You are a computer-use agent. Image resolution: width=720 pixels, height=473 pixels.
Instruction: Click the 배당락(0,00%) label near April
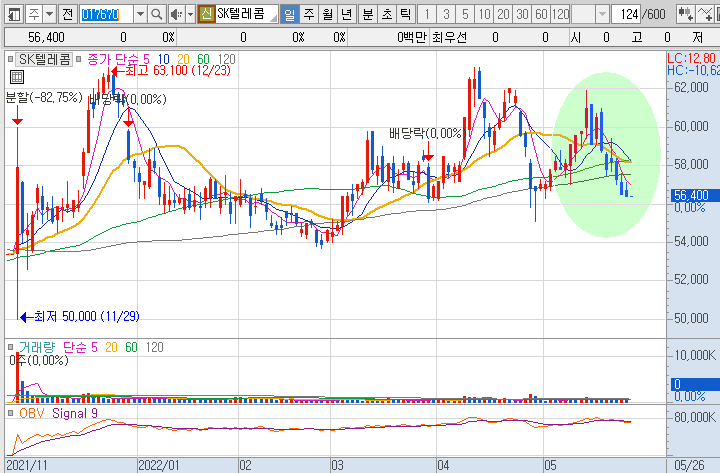click(x=427, y=134)
